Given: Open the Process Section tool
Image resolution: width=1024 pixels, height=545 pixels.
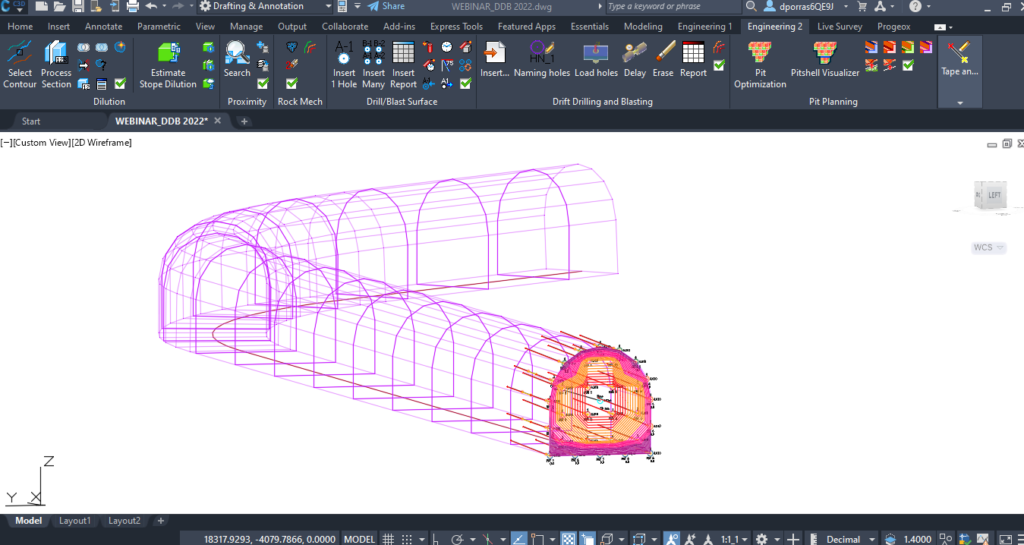Looking at the screenshot, I should tap(56, 64).
